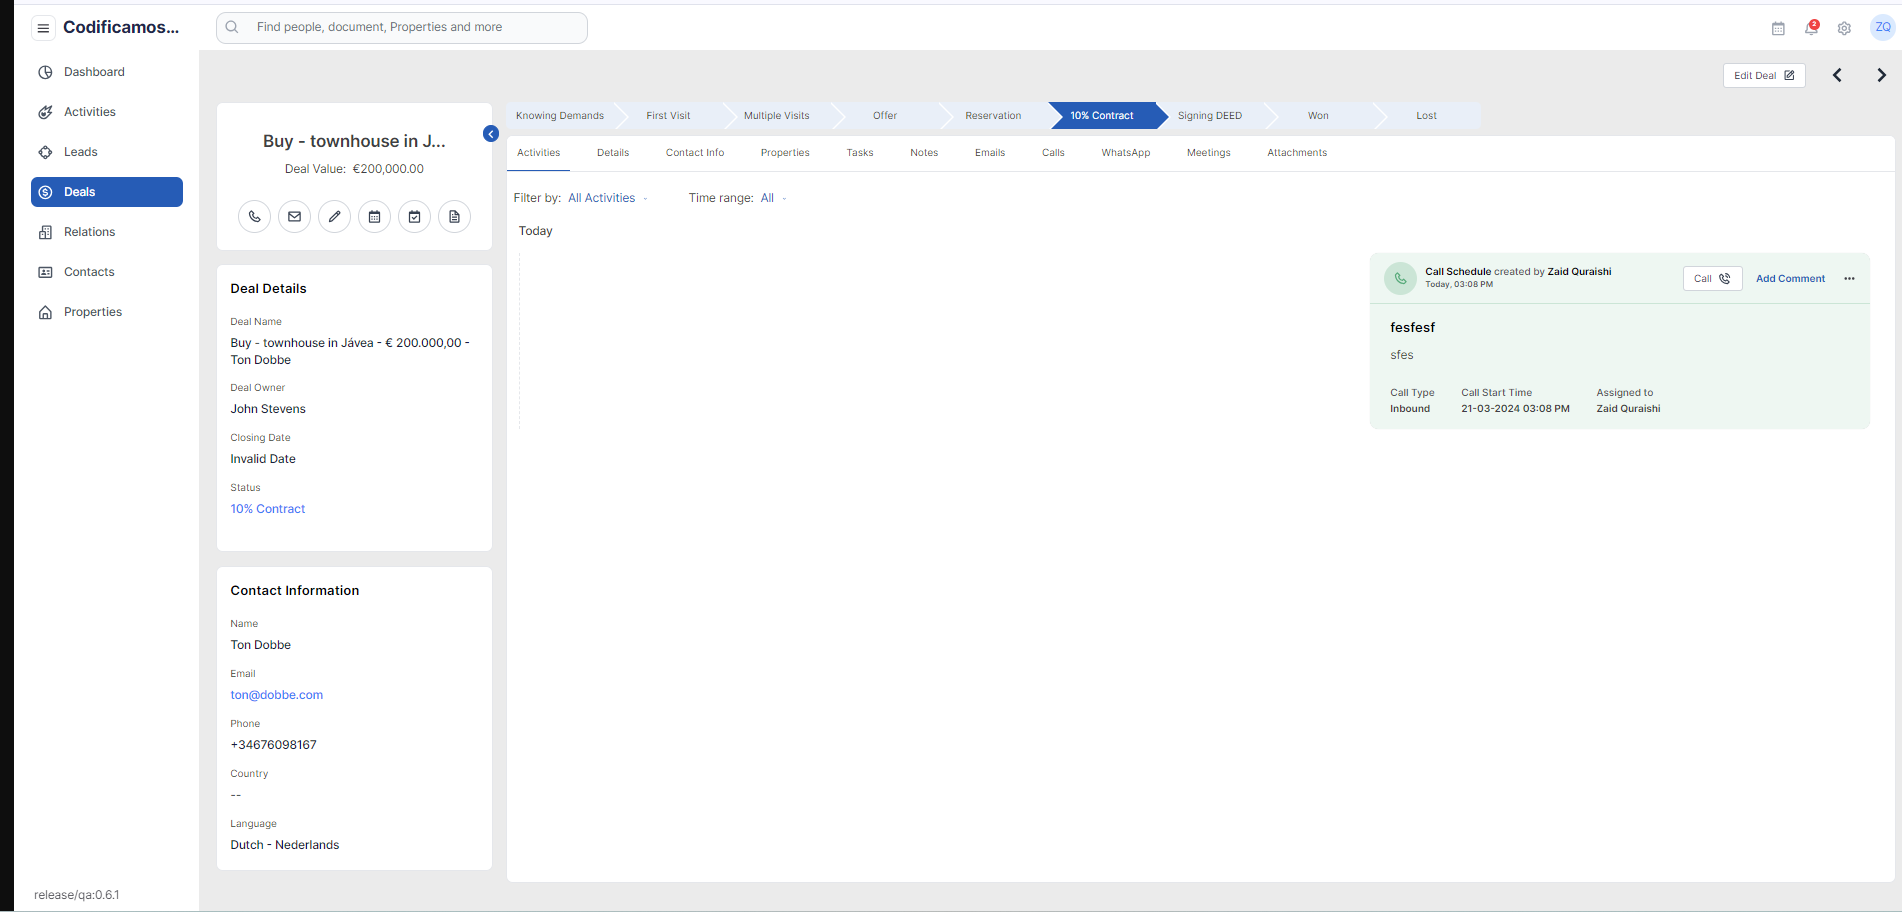This screenshot has height=912, width=1902.
Task: Select the Signing DEED pipeline stage
Action: click(x=1209, y=116)
